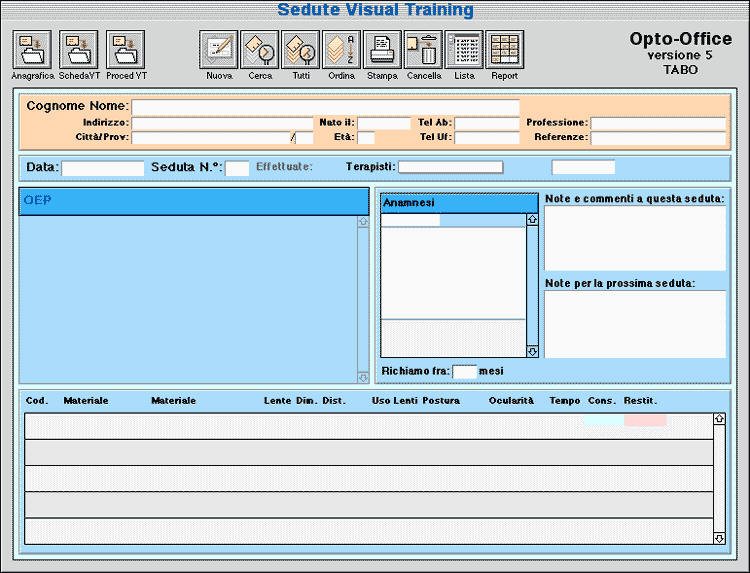Click the Note per la prossima seduta area
The image size is (750, 573).
click(635, 324)
